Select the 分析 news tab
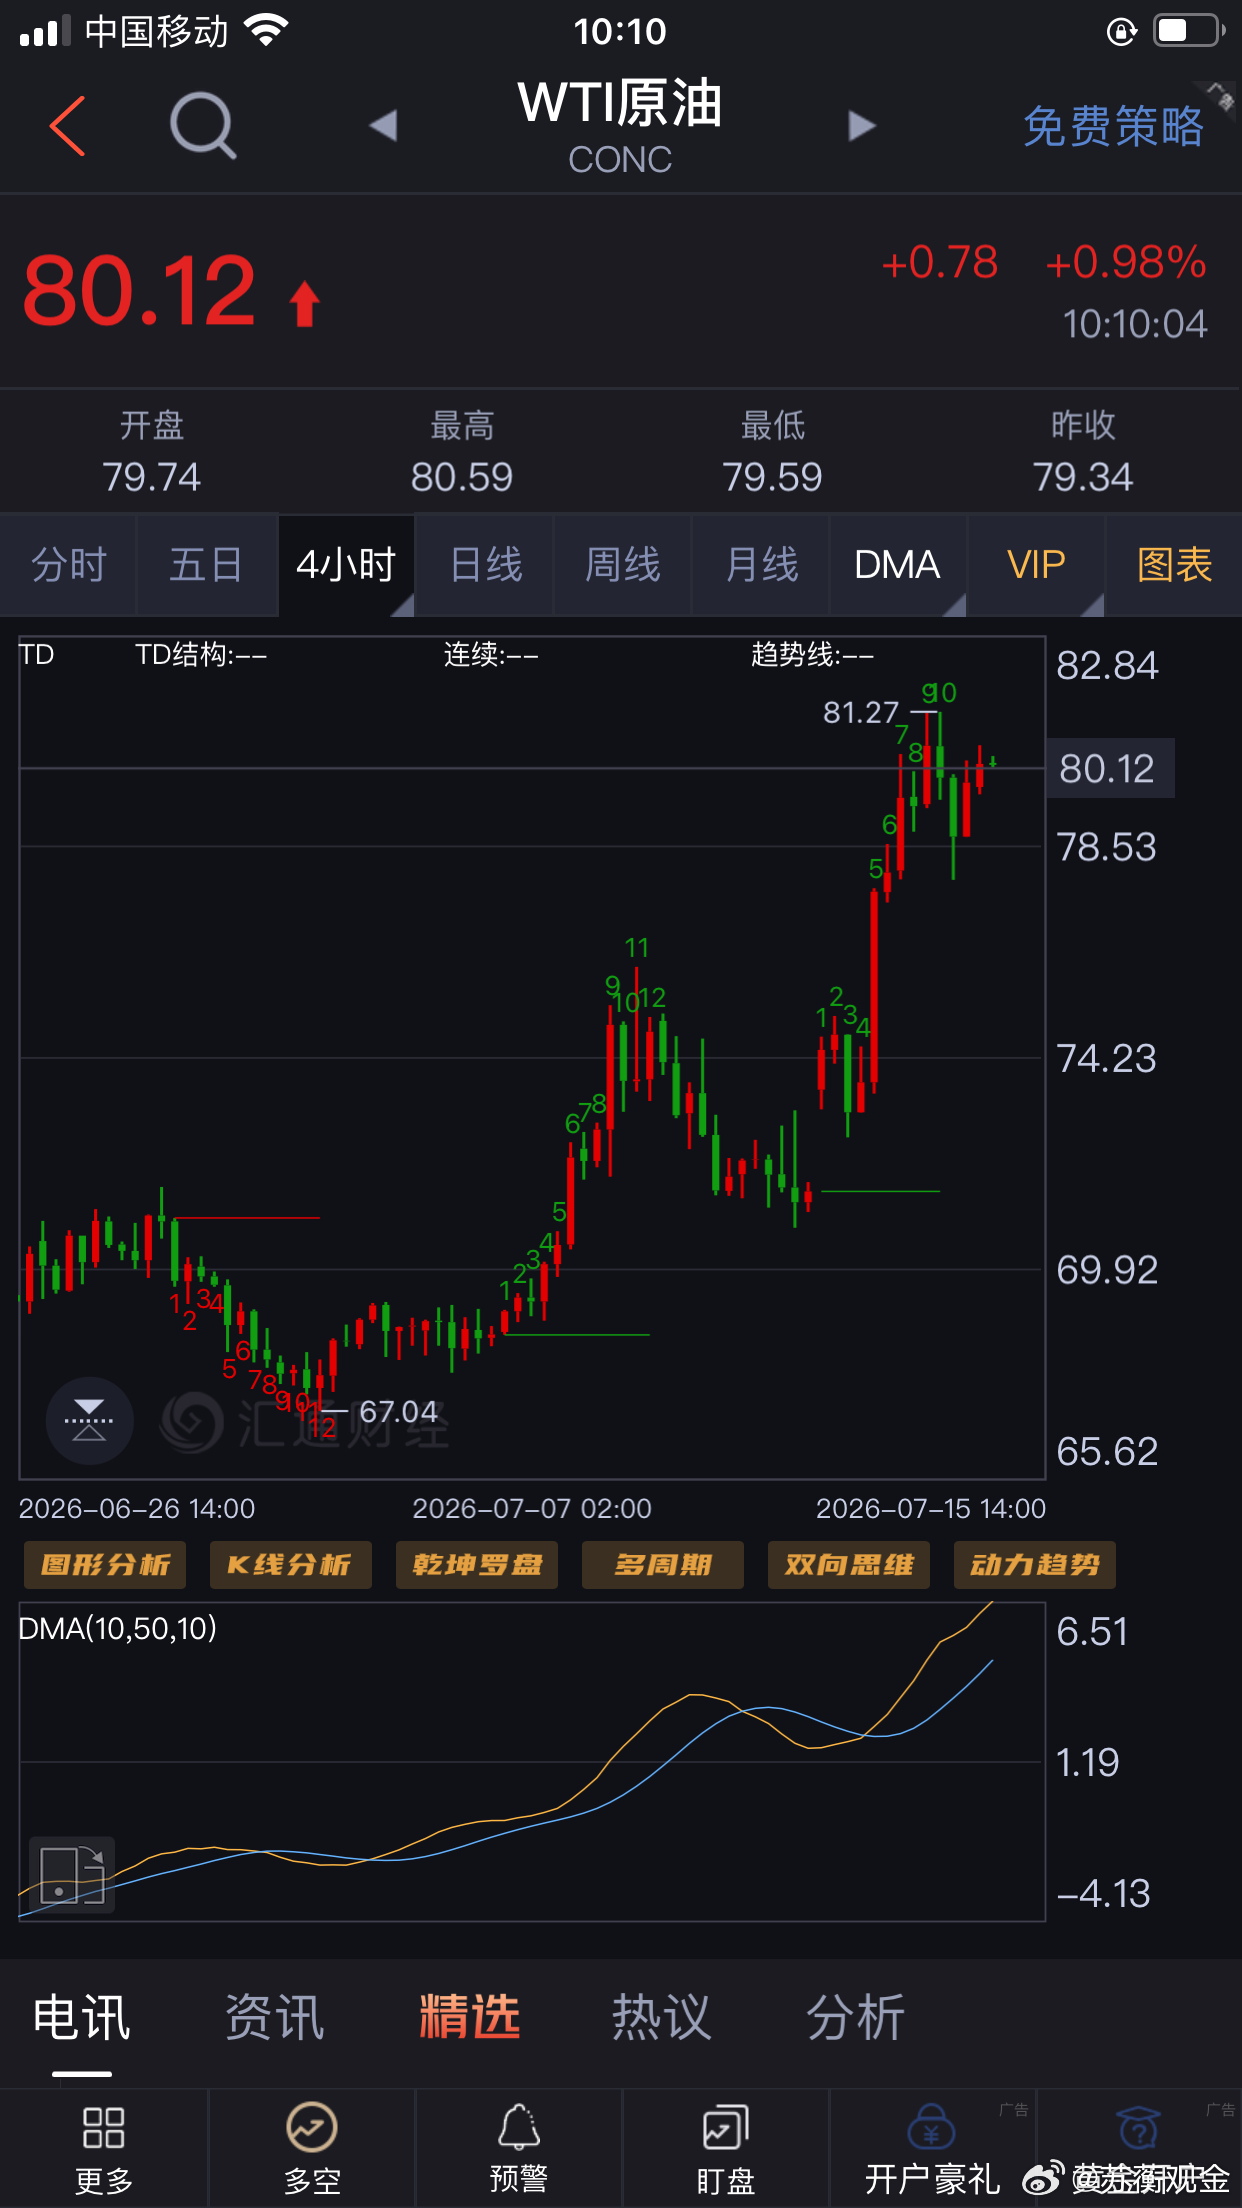Viewport: 1242px width, 2208px height. pyautogui.click(x=856, y=2017)
